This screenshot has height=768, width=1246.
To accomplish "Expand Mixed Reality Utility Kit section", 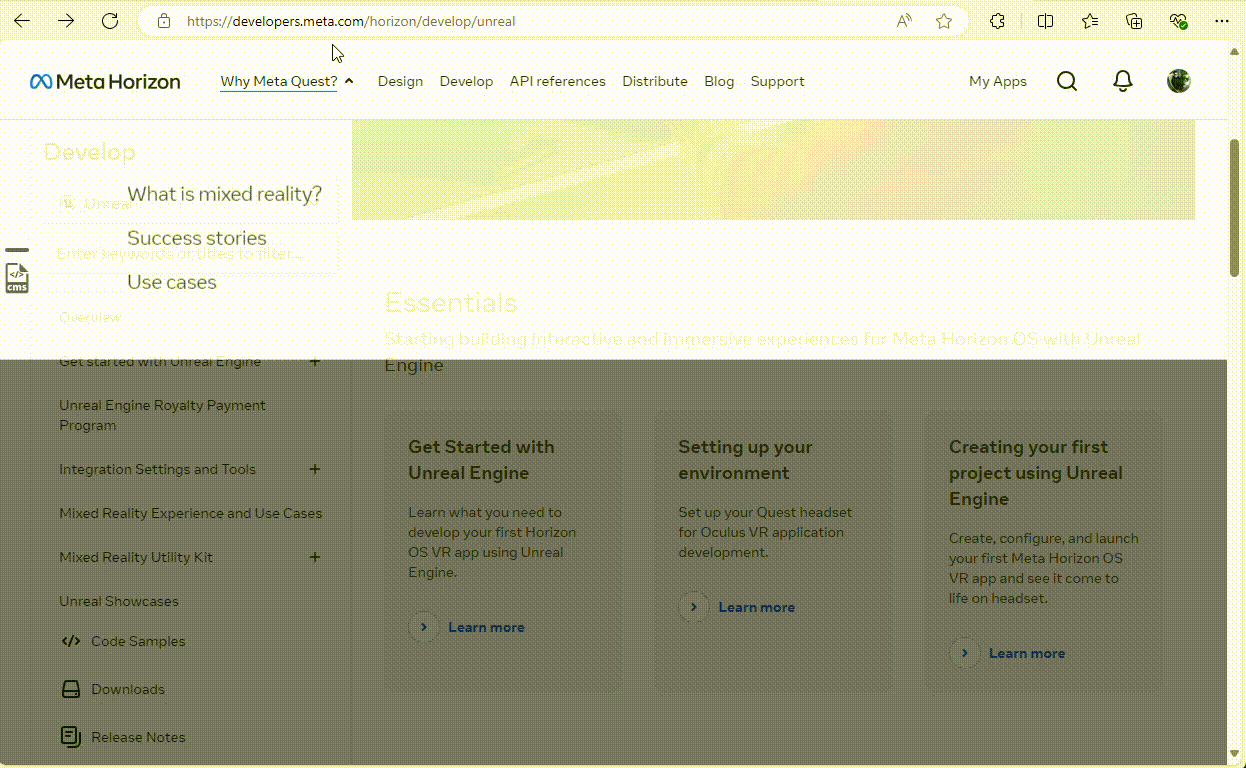I will [315, 557].
